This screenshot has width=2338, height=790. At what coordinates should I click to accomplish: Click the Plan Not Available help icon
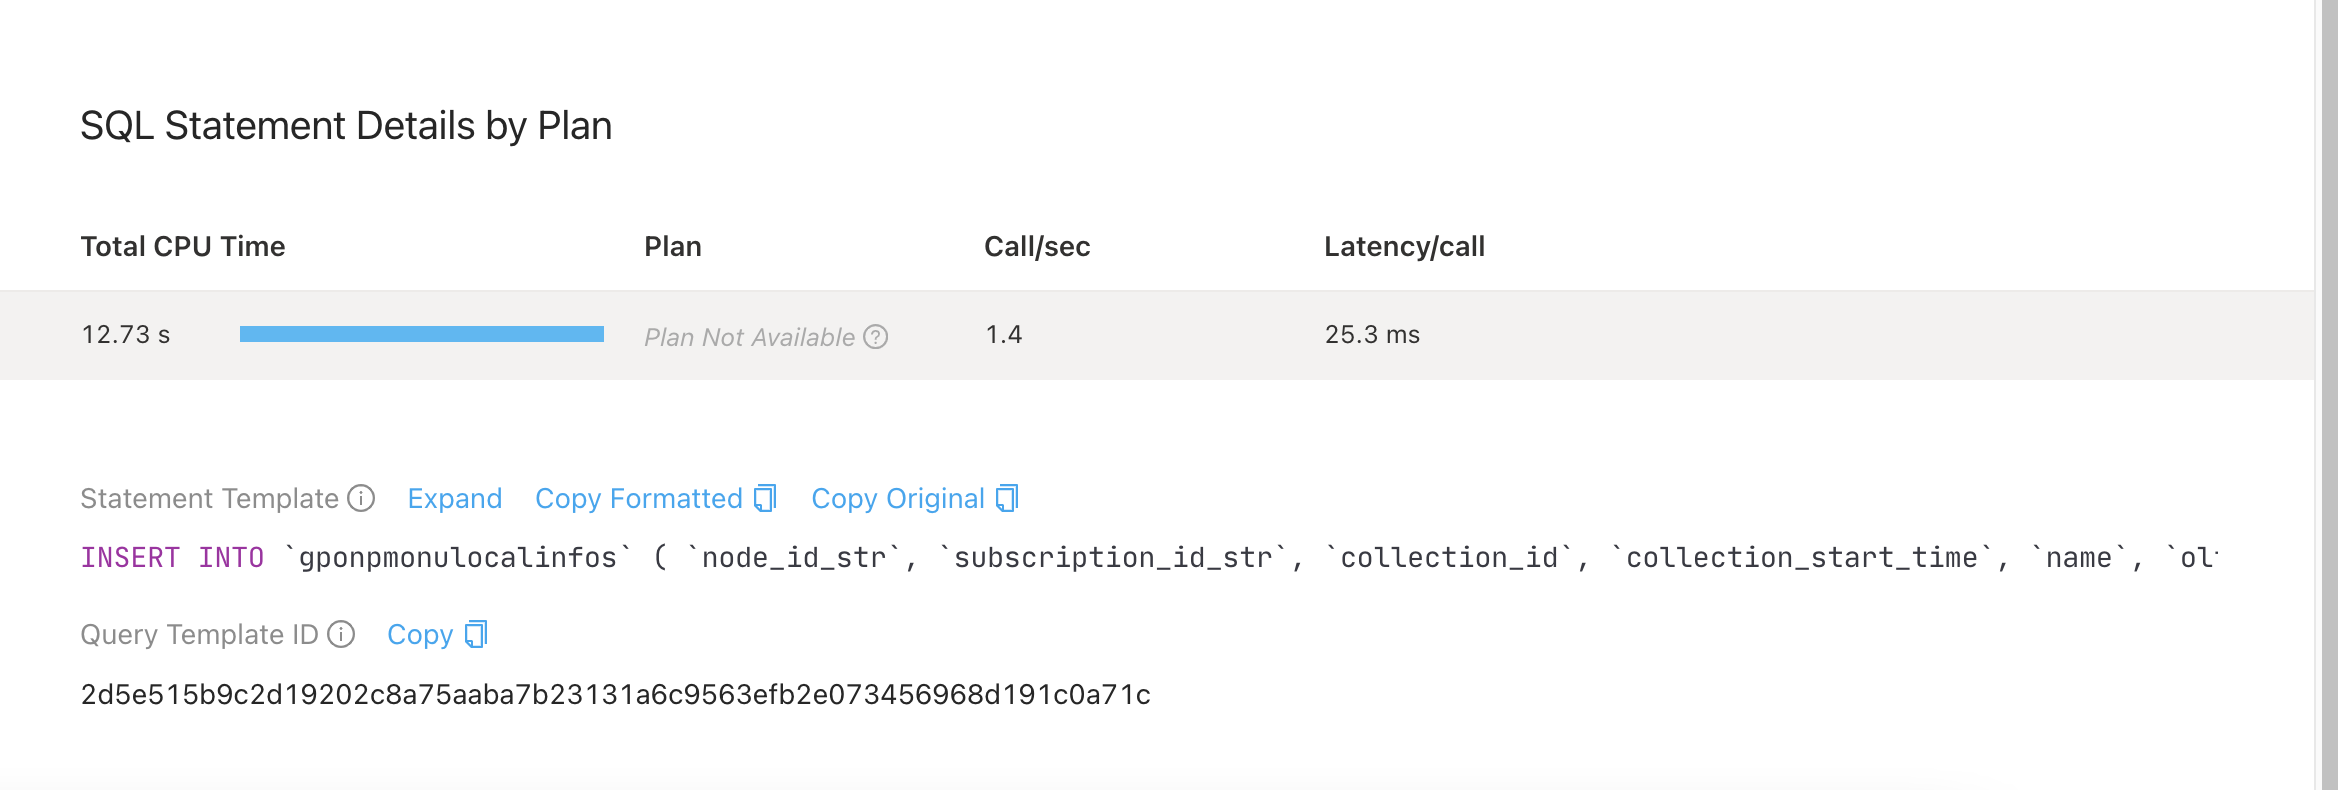click(876, 337)
